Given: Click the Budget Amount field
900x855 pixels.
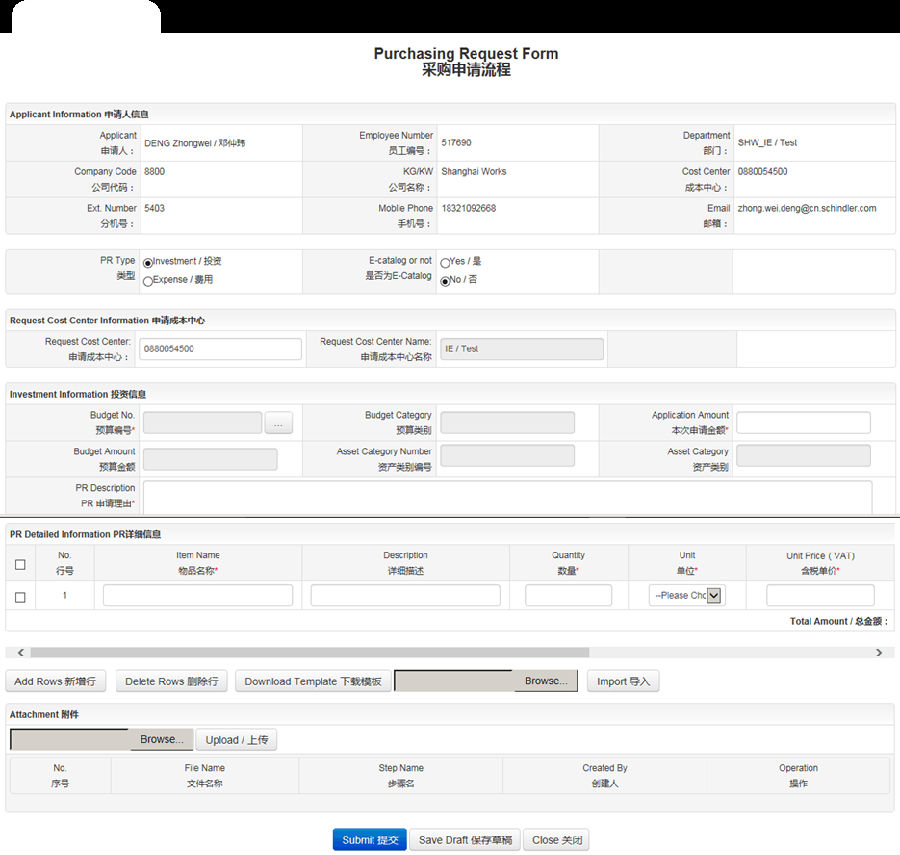Looking at the screenshot, I should click(210, 460).
